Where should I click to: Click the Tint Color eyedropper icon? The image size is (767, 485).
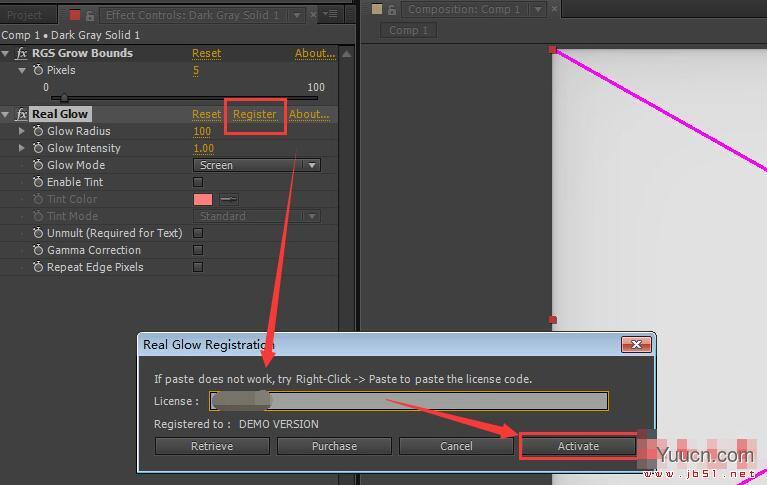[x=228, y=199]
